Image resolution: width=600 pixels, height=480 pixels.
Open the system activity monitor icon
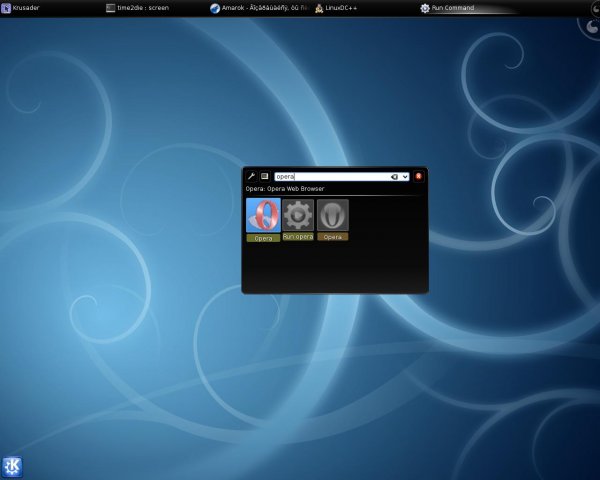pyautogui.click(x=265, y=176)
